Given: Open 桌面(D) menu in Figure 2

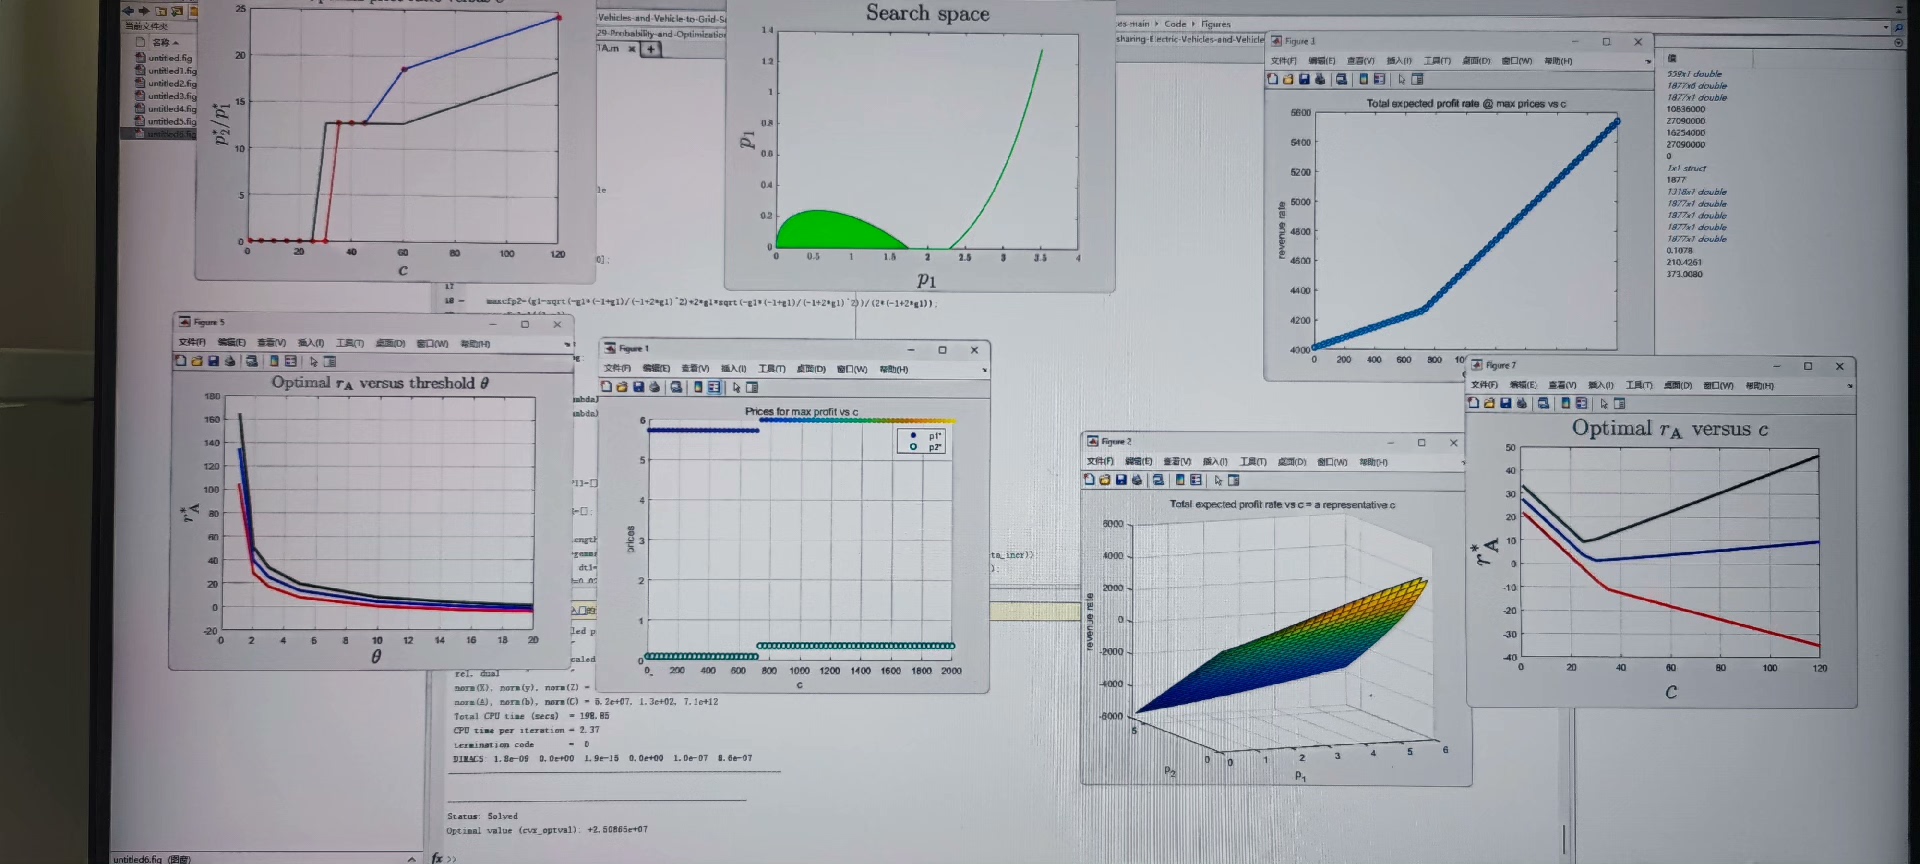Looking at the screenshot, I should click(1292, 462).
